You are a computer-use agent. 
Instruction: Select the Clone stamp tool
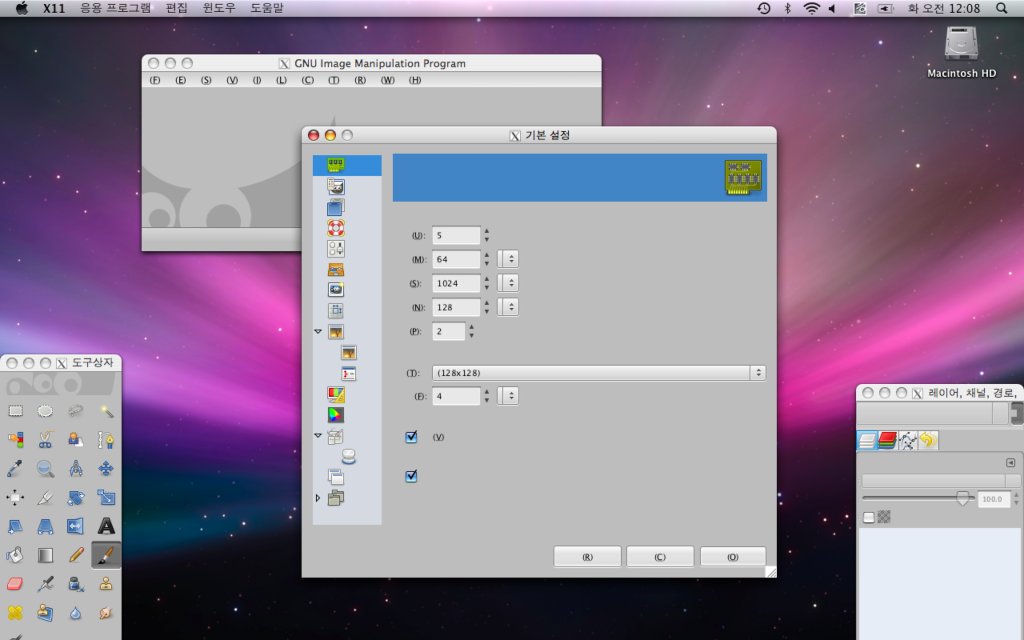point(106,583)
